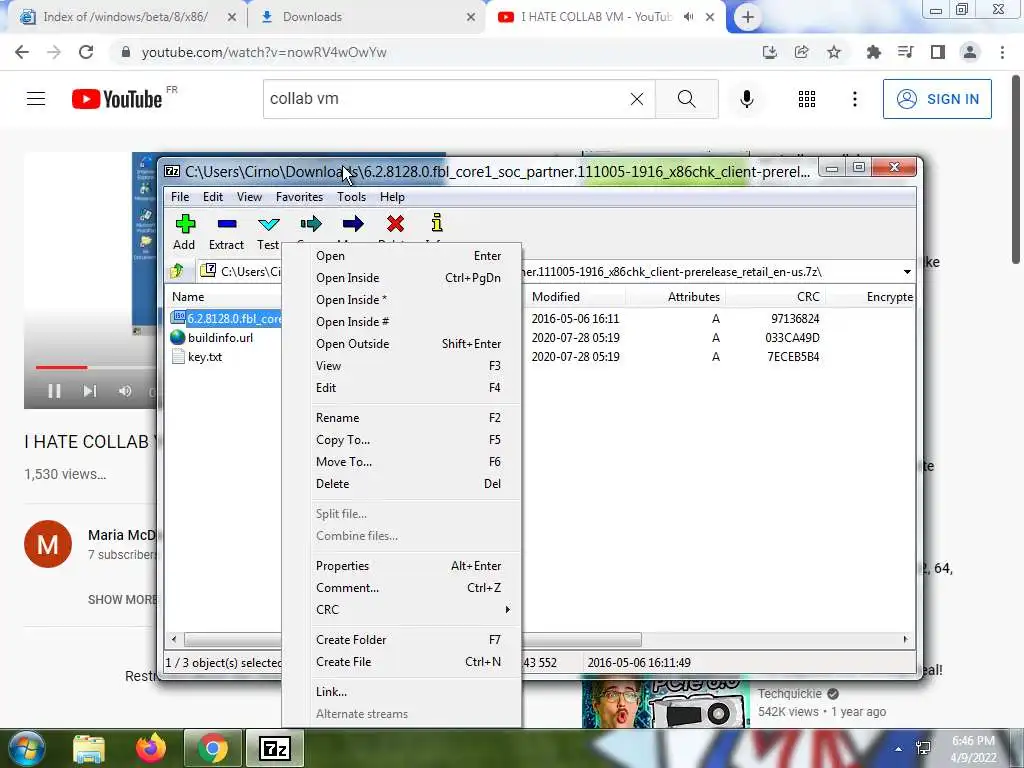
Task: Mute the YouTube tab via speaker icon
Action: [688, 17]
